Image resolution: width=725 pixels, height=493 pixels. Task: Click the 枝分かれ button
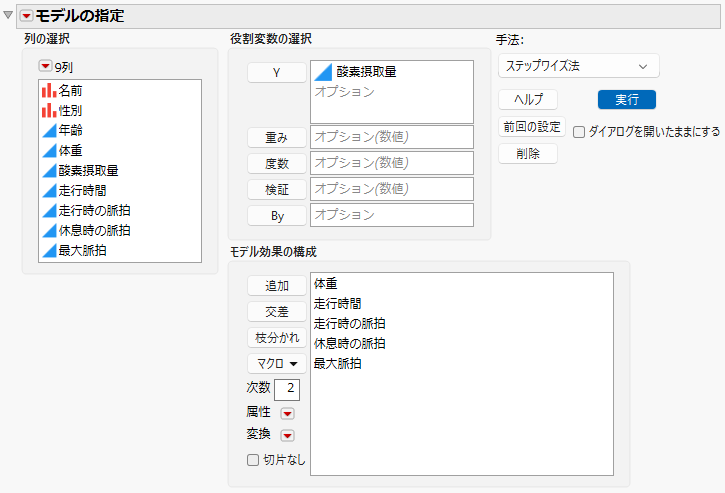[276, 337]
